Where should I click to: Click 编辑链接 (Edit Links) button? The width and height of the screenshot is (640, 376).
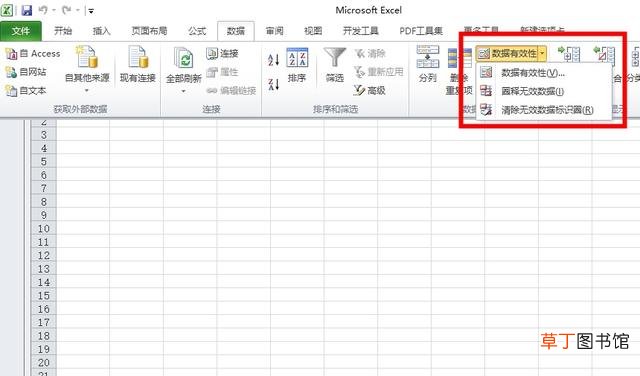[x=231, y=91]
